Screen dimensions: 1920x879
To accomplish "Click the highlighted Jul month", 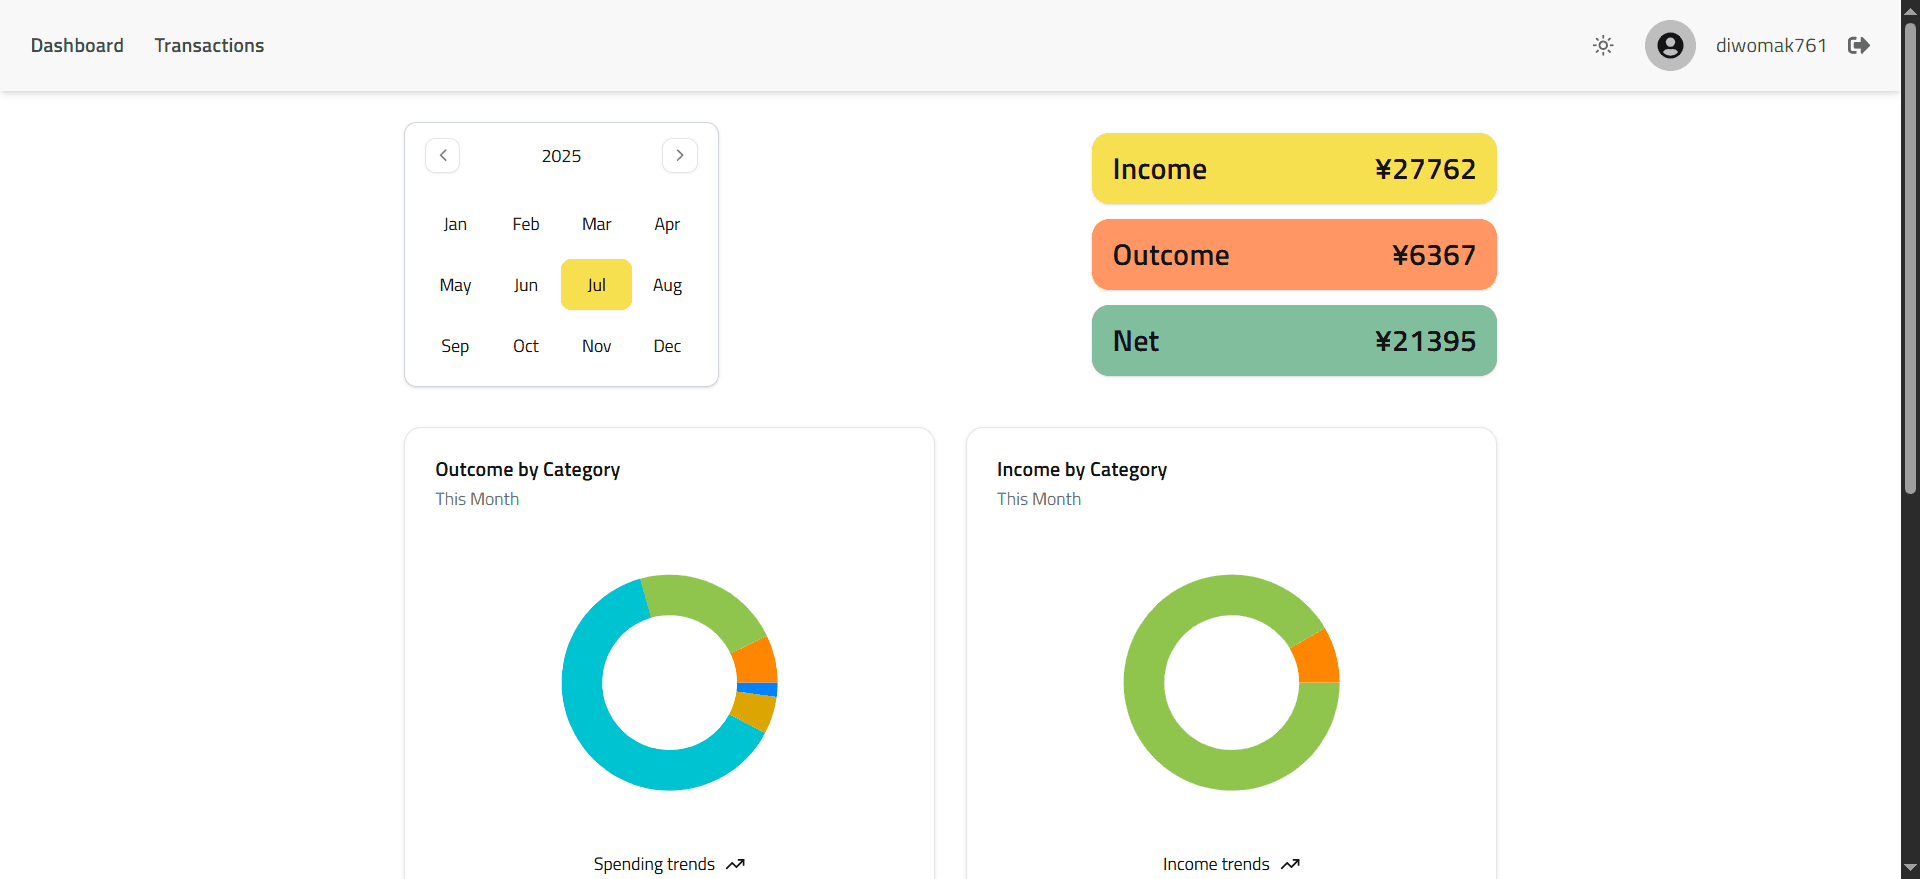I will coord(597,285).
